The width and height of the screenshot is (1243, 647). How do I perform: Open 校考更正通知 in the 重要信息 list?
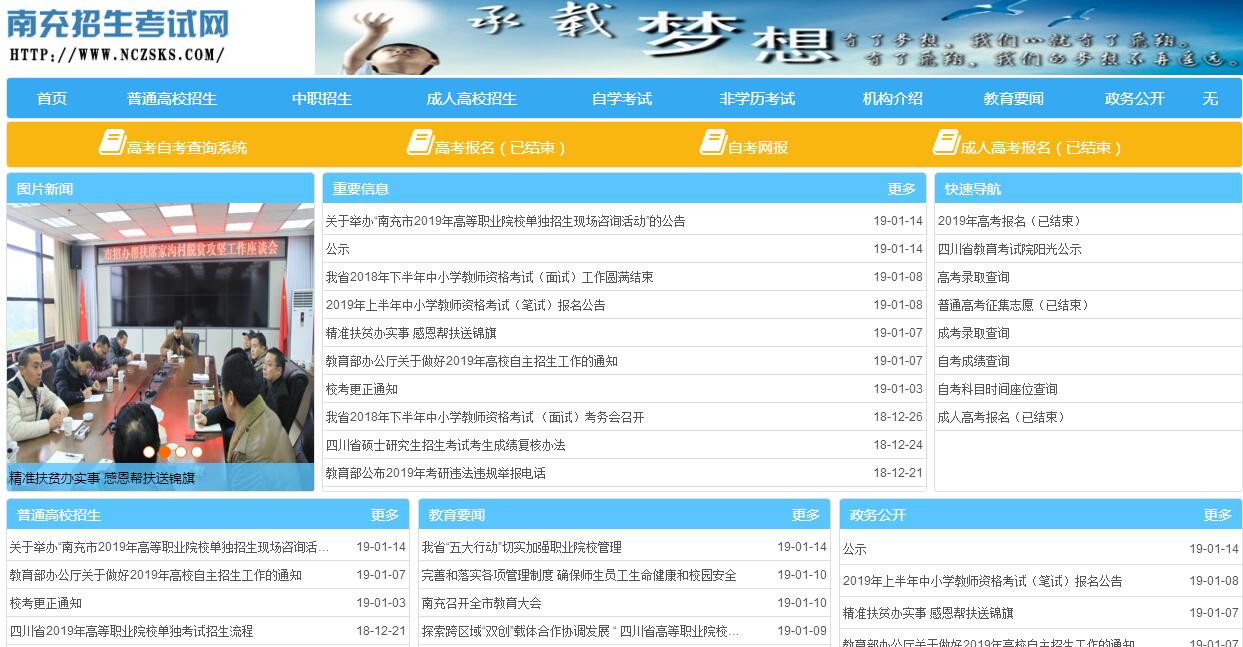click(x=361, y=389)
